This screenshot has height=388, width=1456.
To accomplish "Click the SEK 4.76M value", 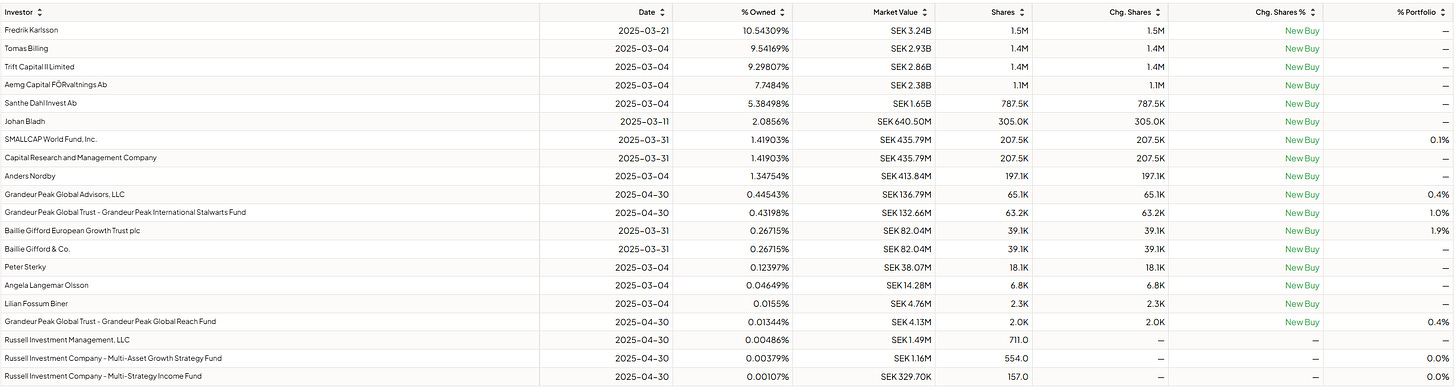I will coord(912,303).
